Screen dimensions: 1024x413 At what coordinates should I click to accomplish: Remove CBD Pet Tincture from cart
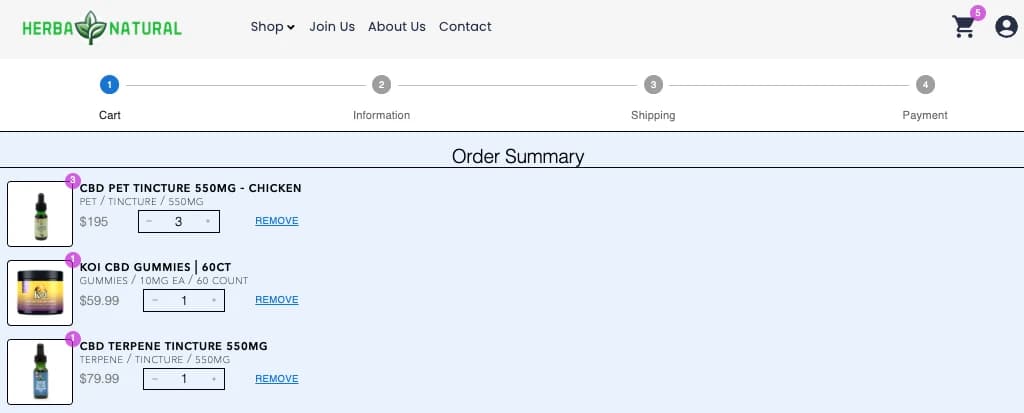pos(277,221)
